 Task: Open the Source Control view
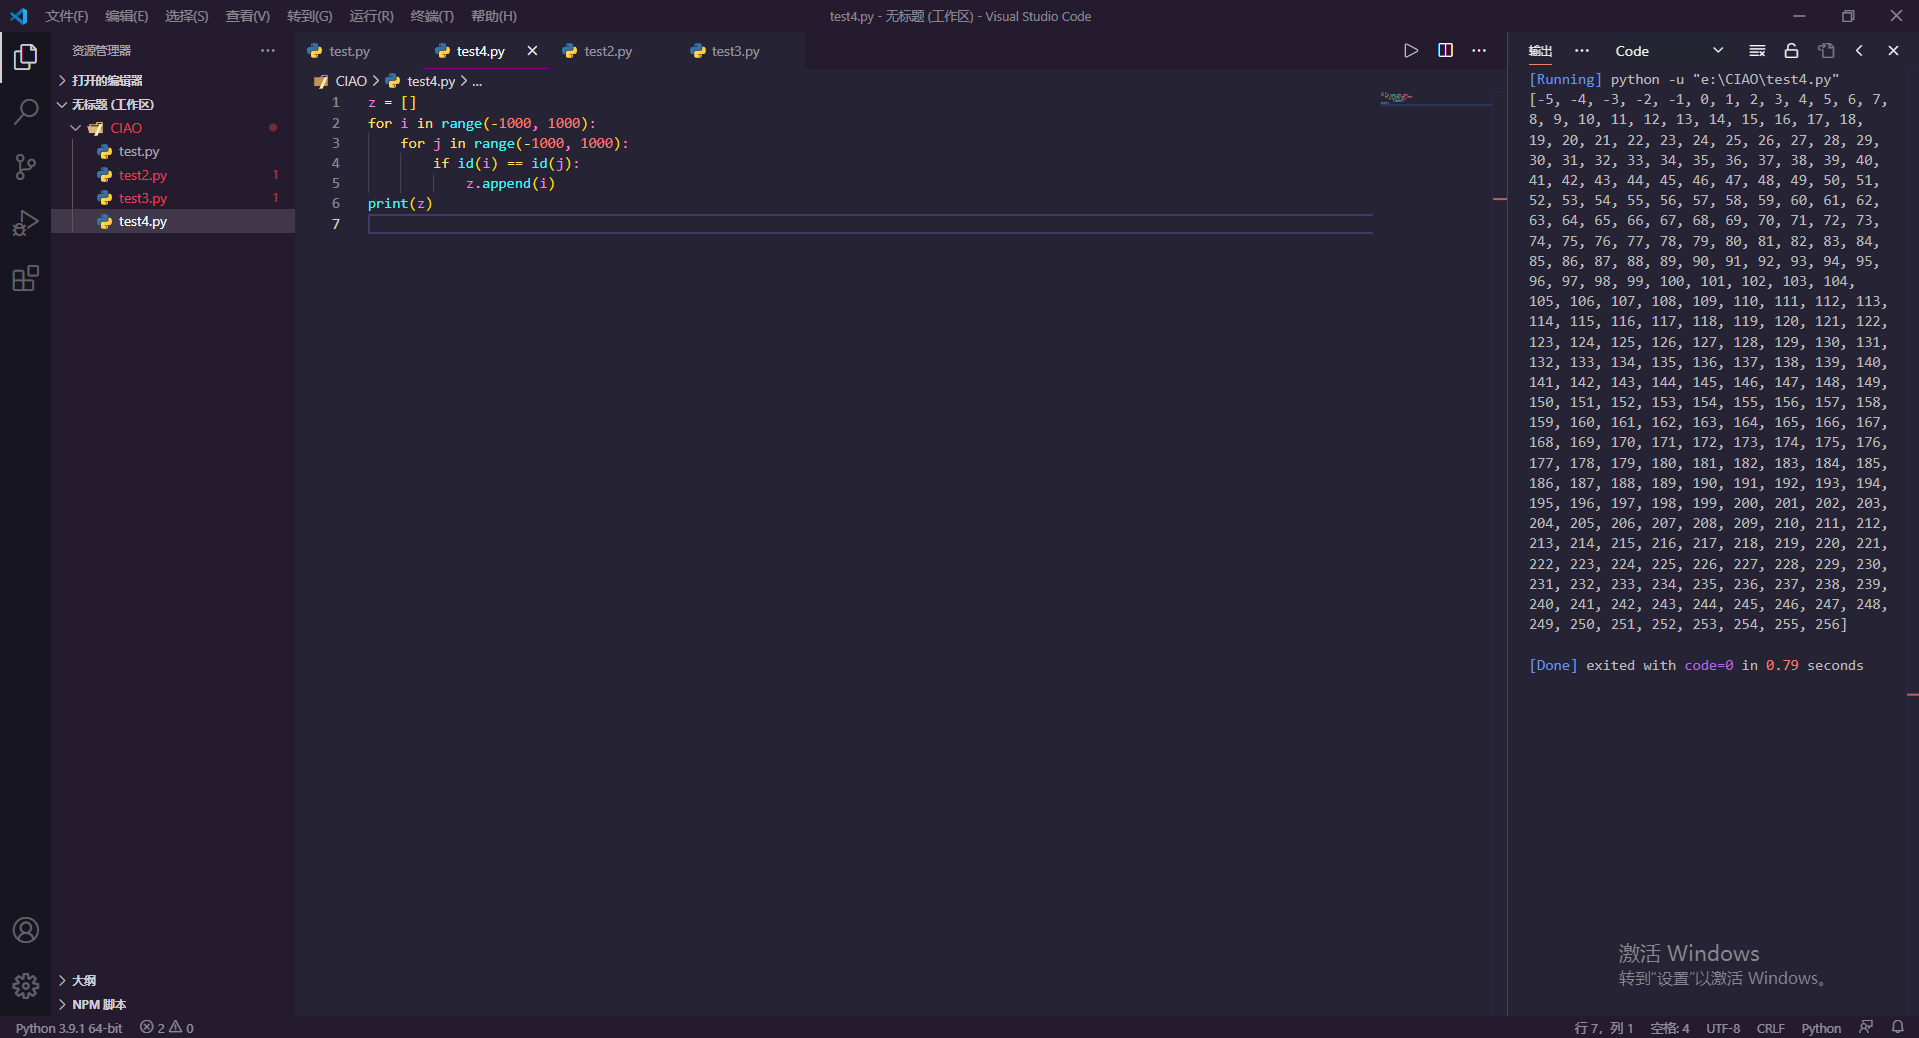pos(25,167)
